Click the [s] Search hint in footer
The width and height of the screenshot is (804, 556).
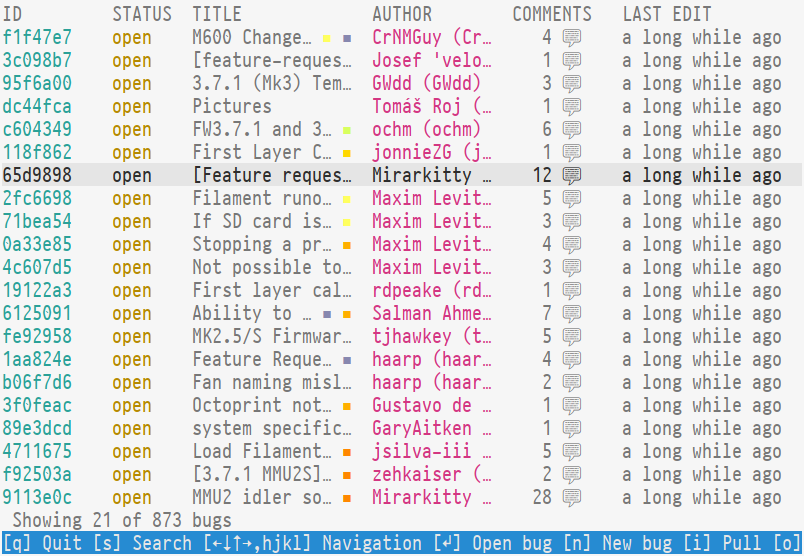click(x=143, y=543)
